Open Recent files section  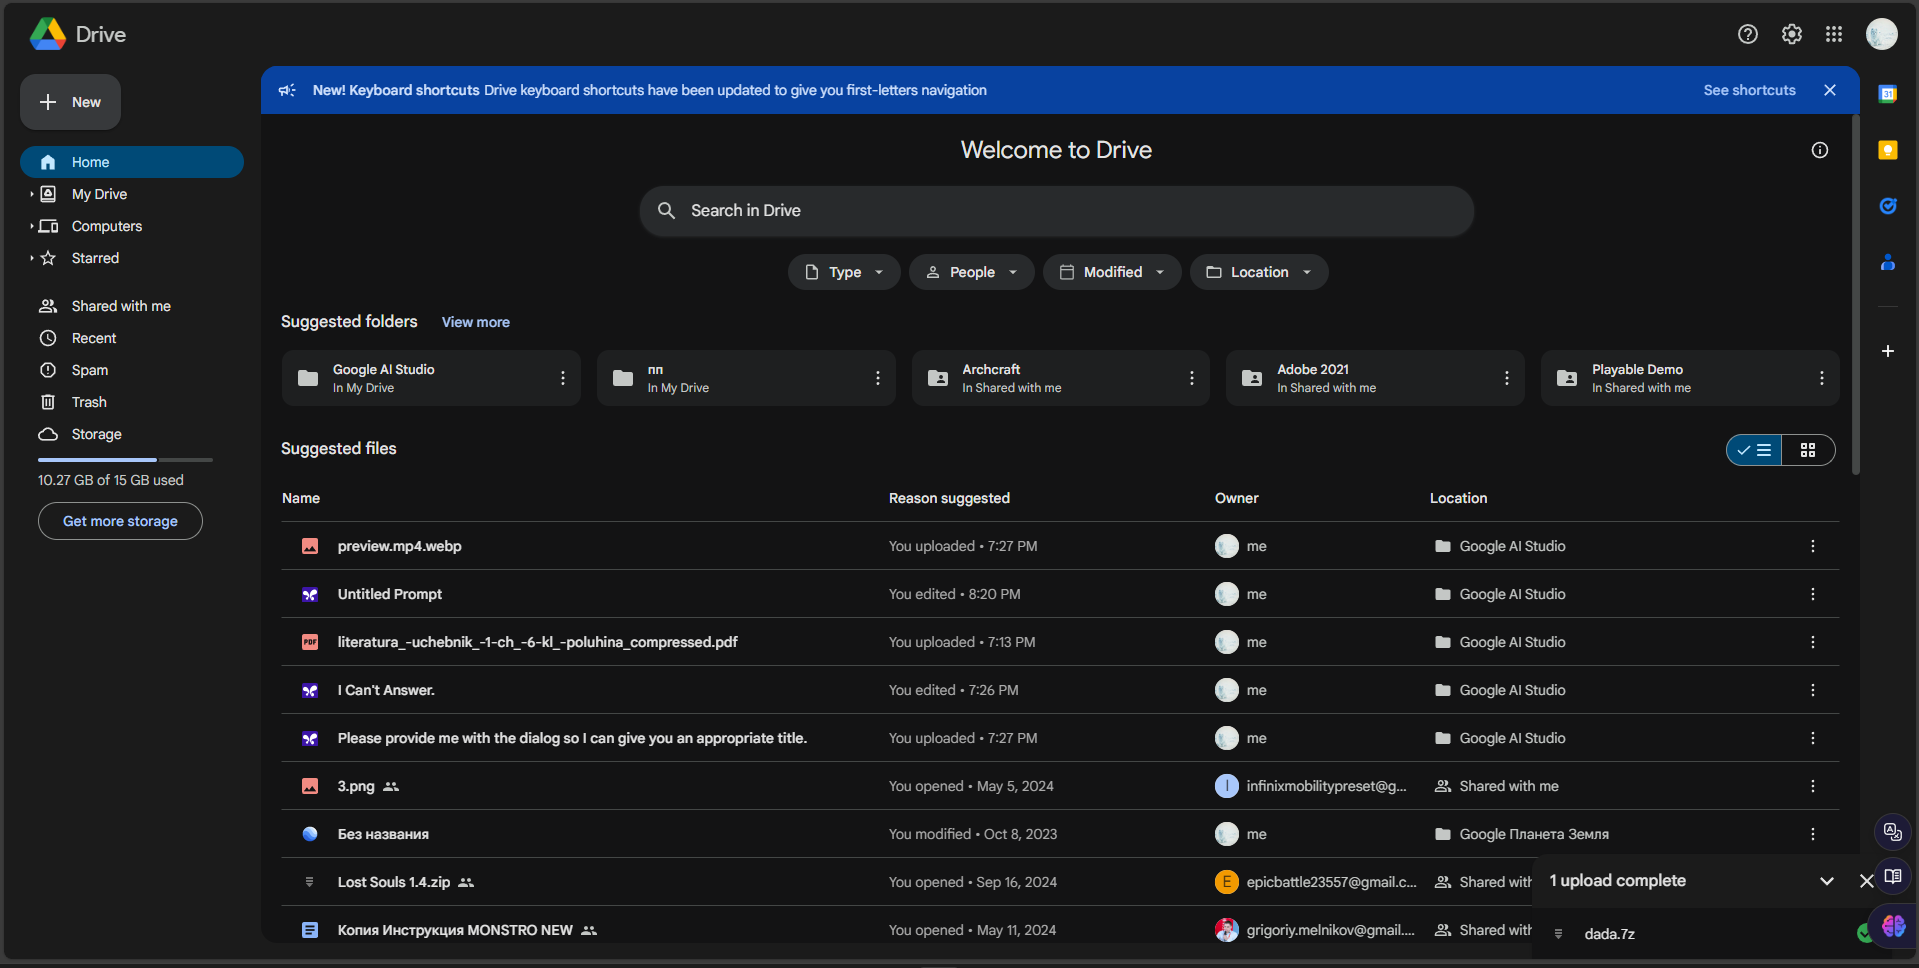pyautogui.click(x=132, y=338)
